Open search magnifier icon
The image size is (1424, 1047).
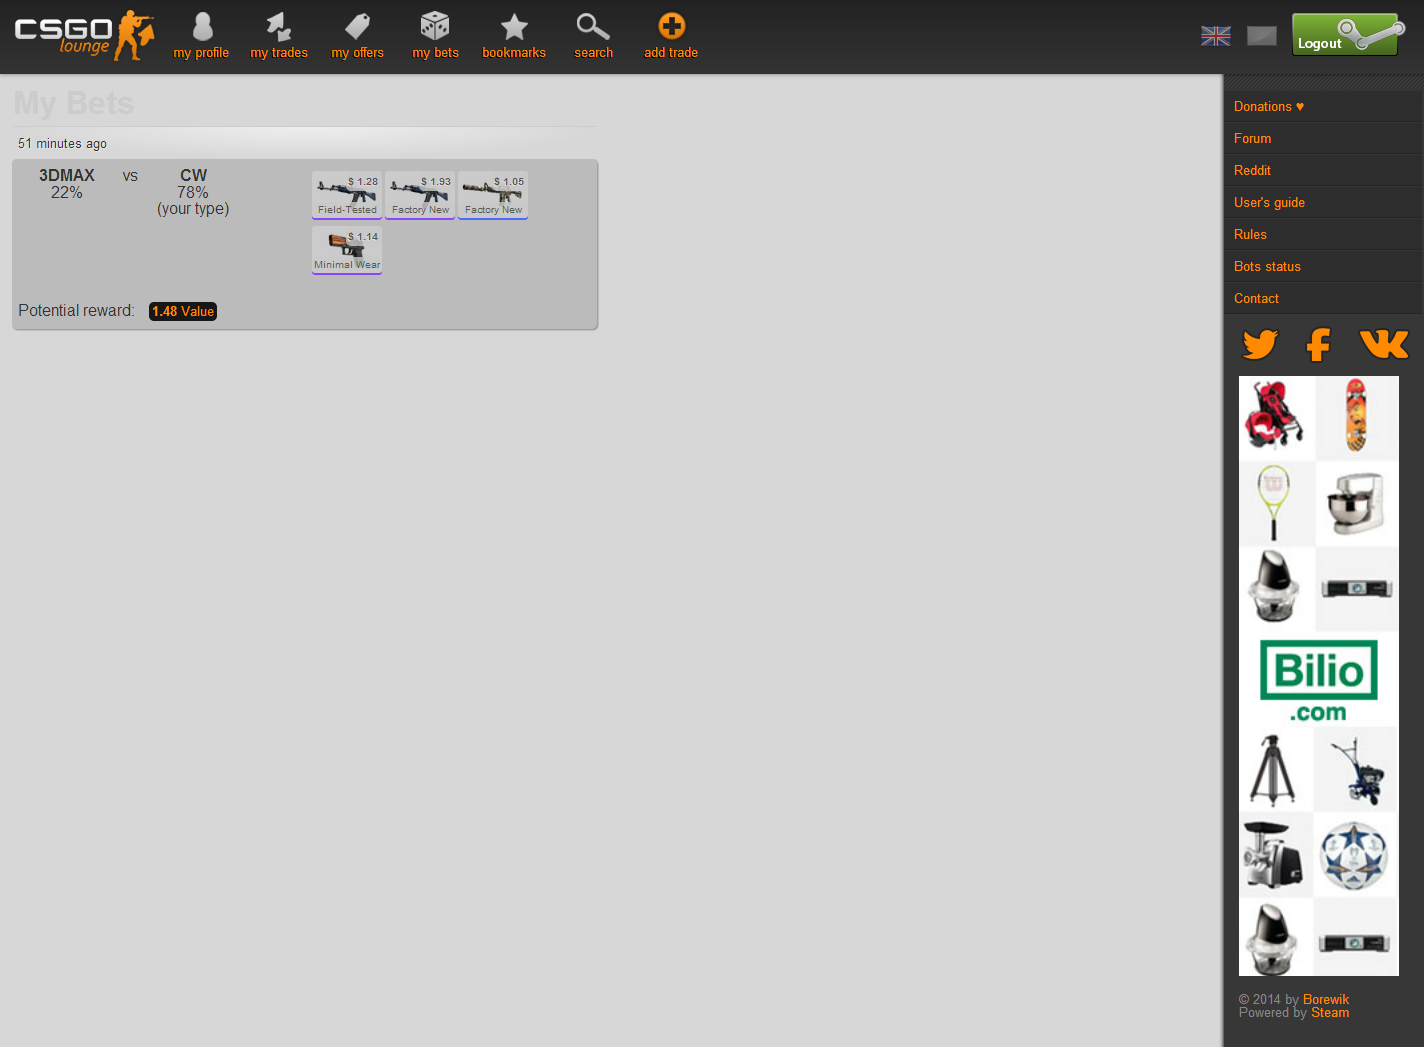[593, 26]
